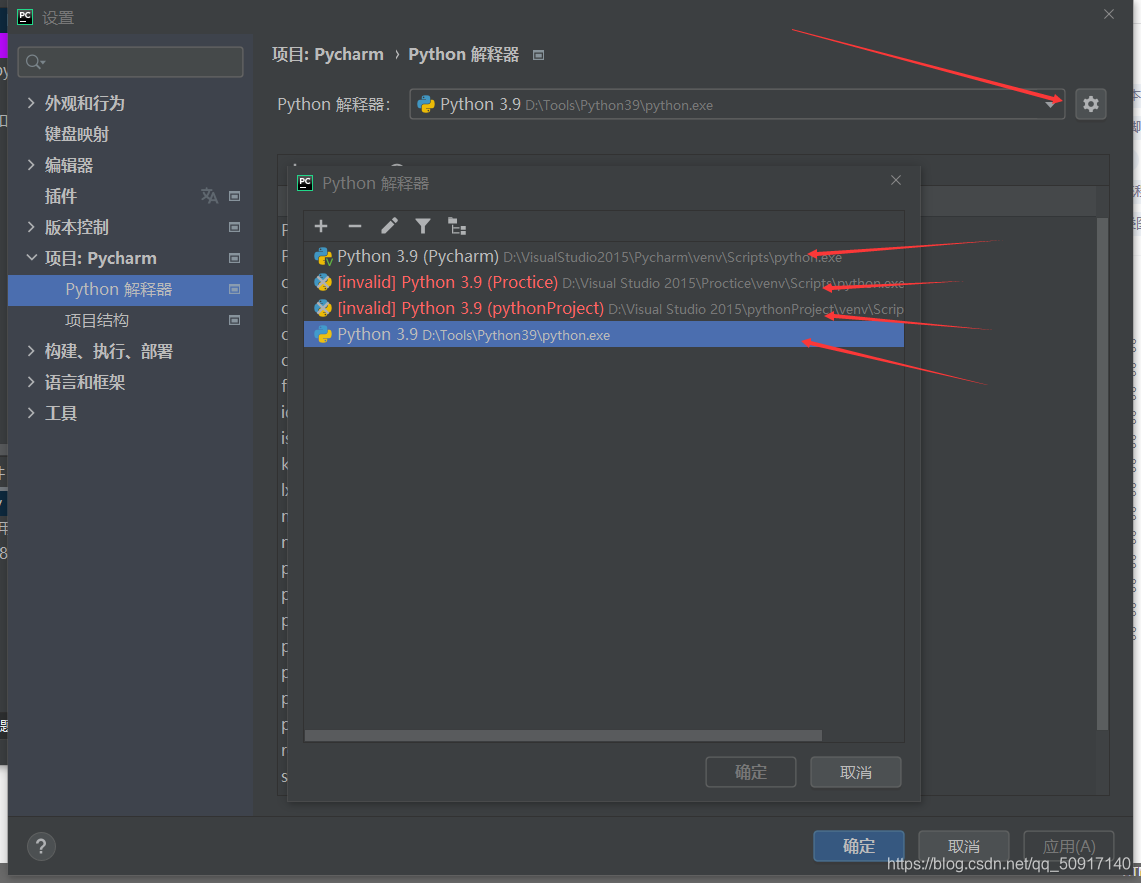Expand the 构建、执行、部署 section

coord(31,351)
